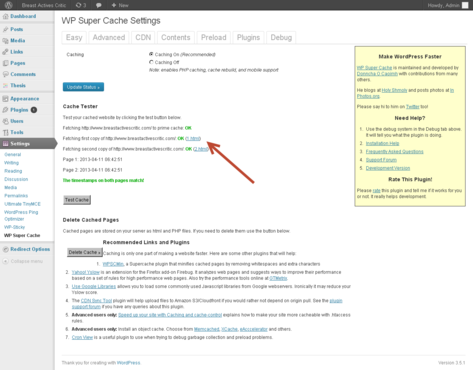Open the Writing settings submenu item
The height and width of the screenshot is (370, 473).
tap(11, 163)
